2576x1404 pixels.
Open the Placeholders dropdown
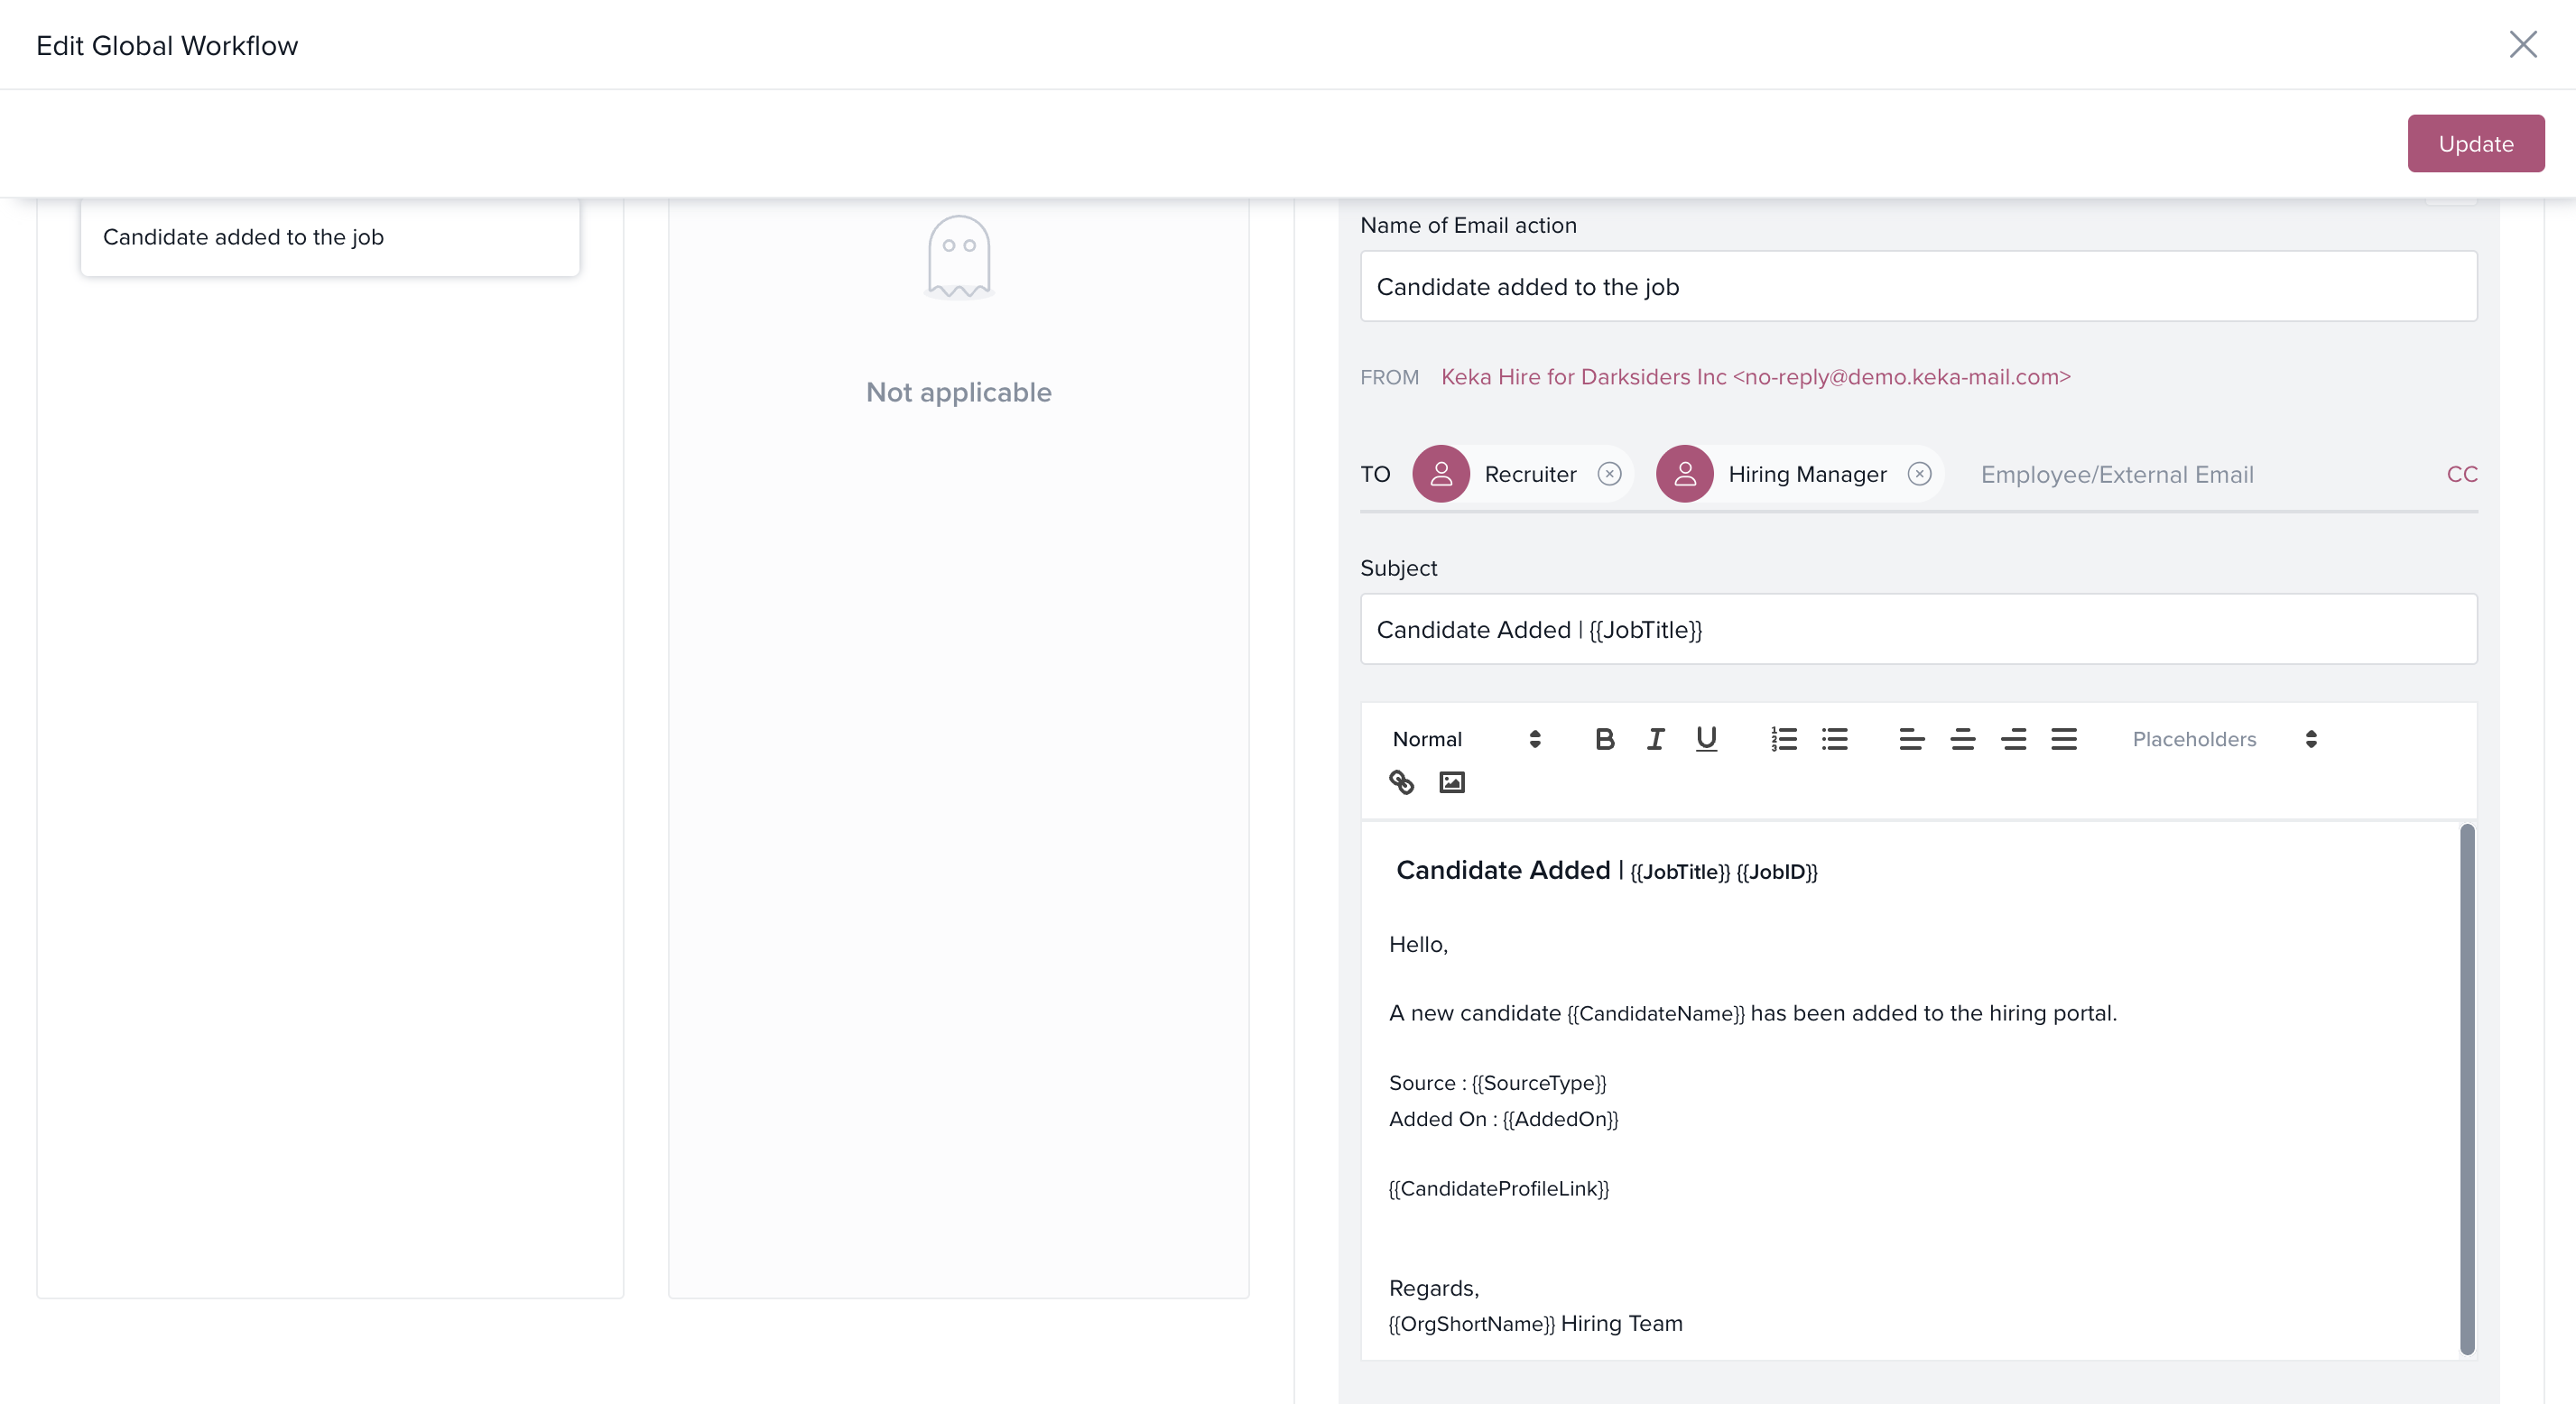2224,739
